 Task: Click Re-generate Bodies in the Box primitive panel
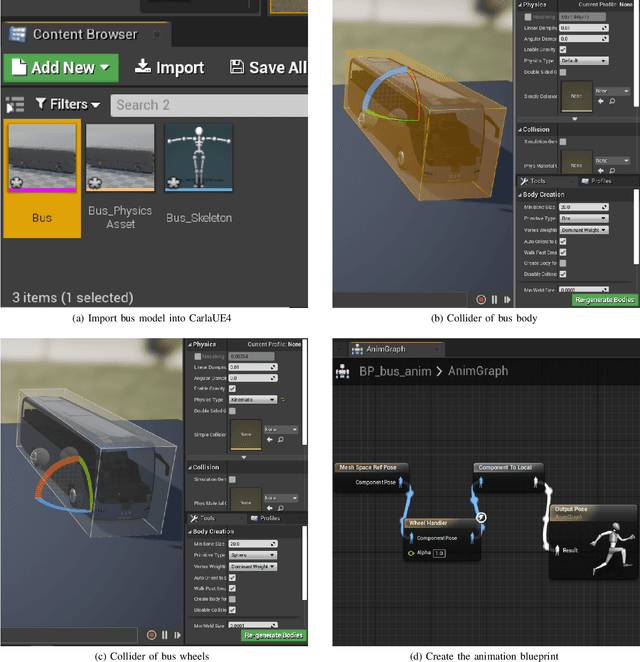(x=605, y=300)
